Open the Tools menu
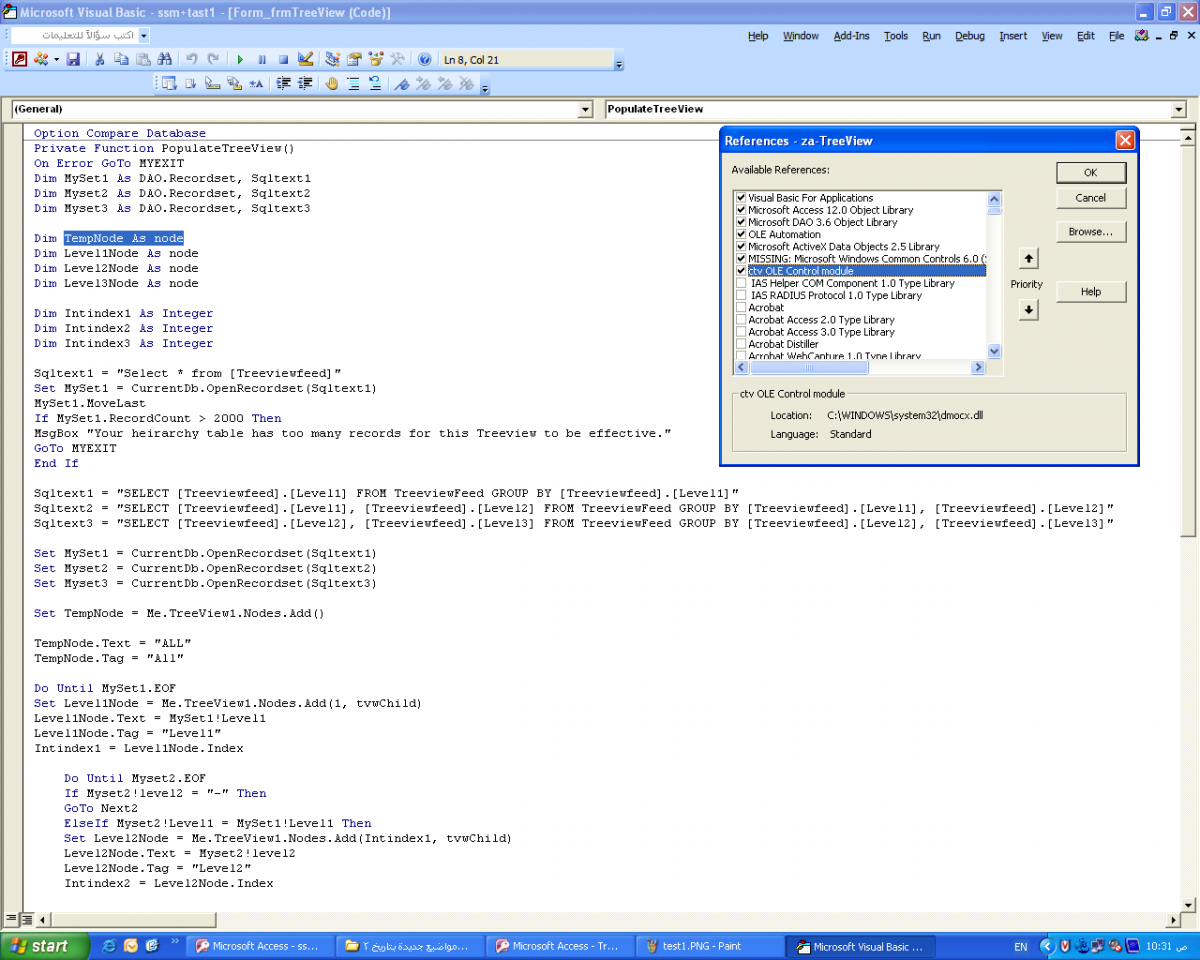Viewport: 1200px width, 960px height. [x=896, y=36]
